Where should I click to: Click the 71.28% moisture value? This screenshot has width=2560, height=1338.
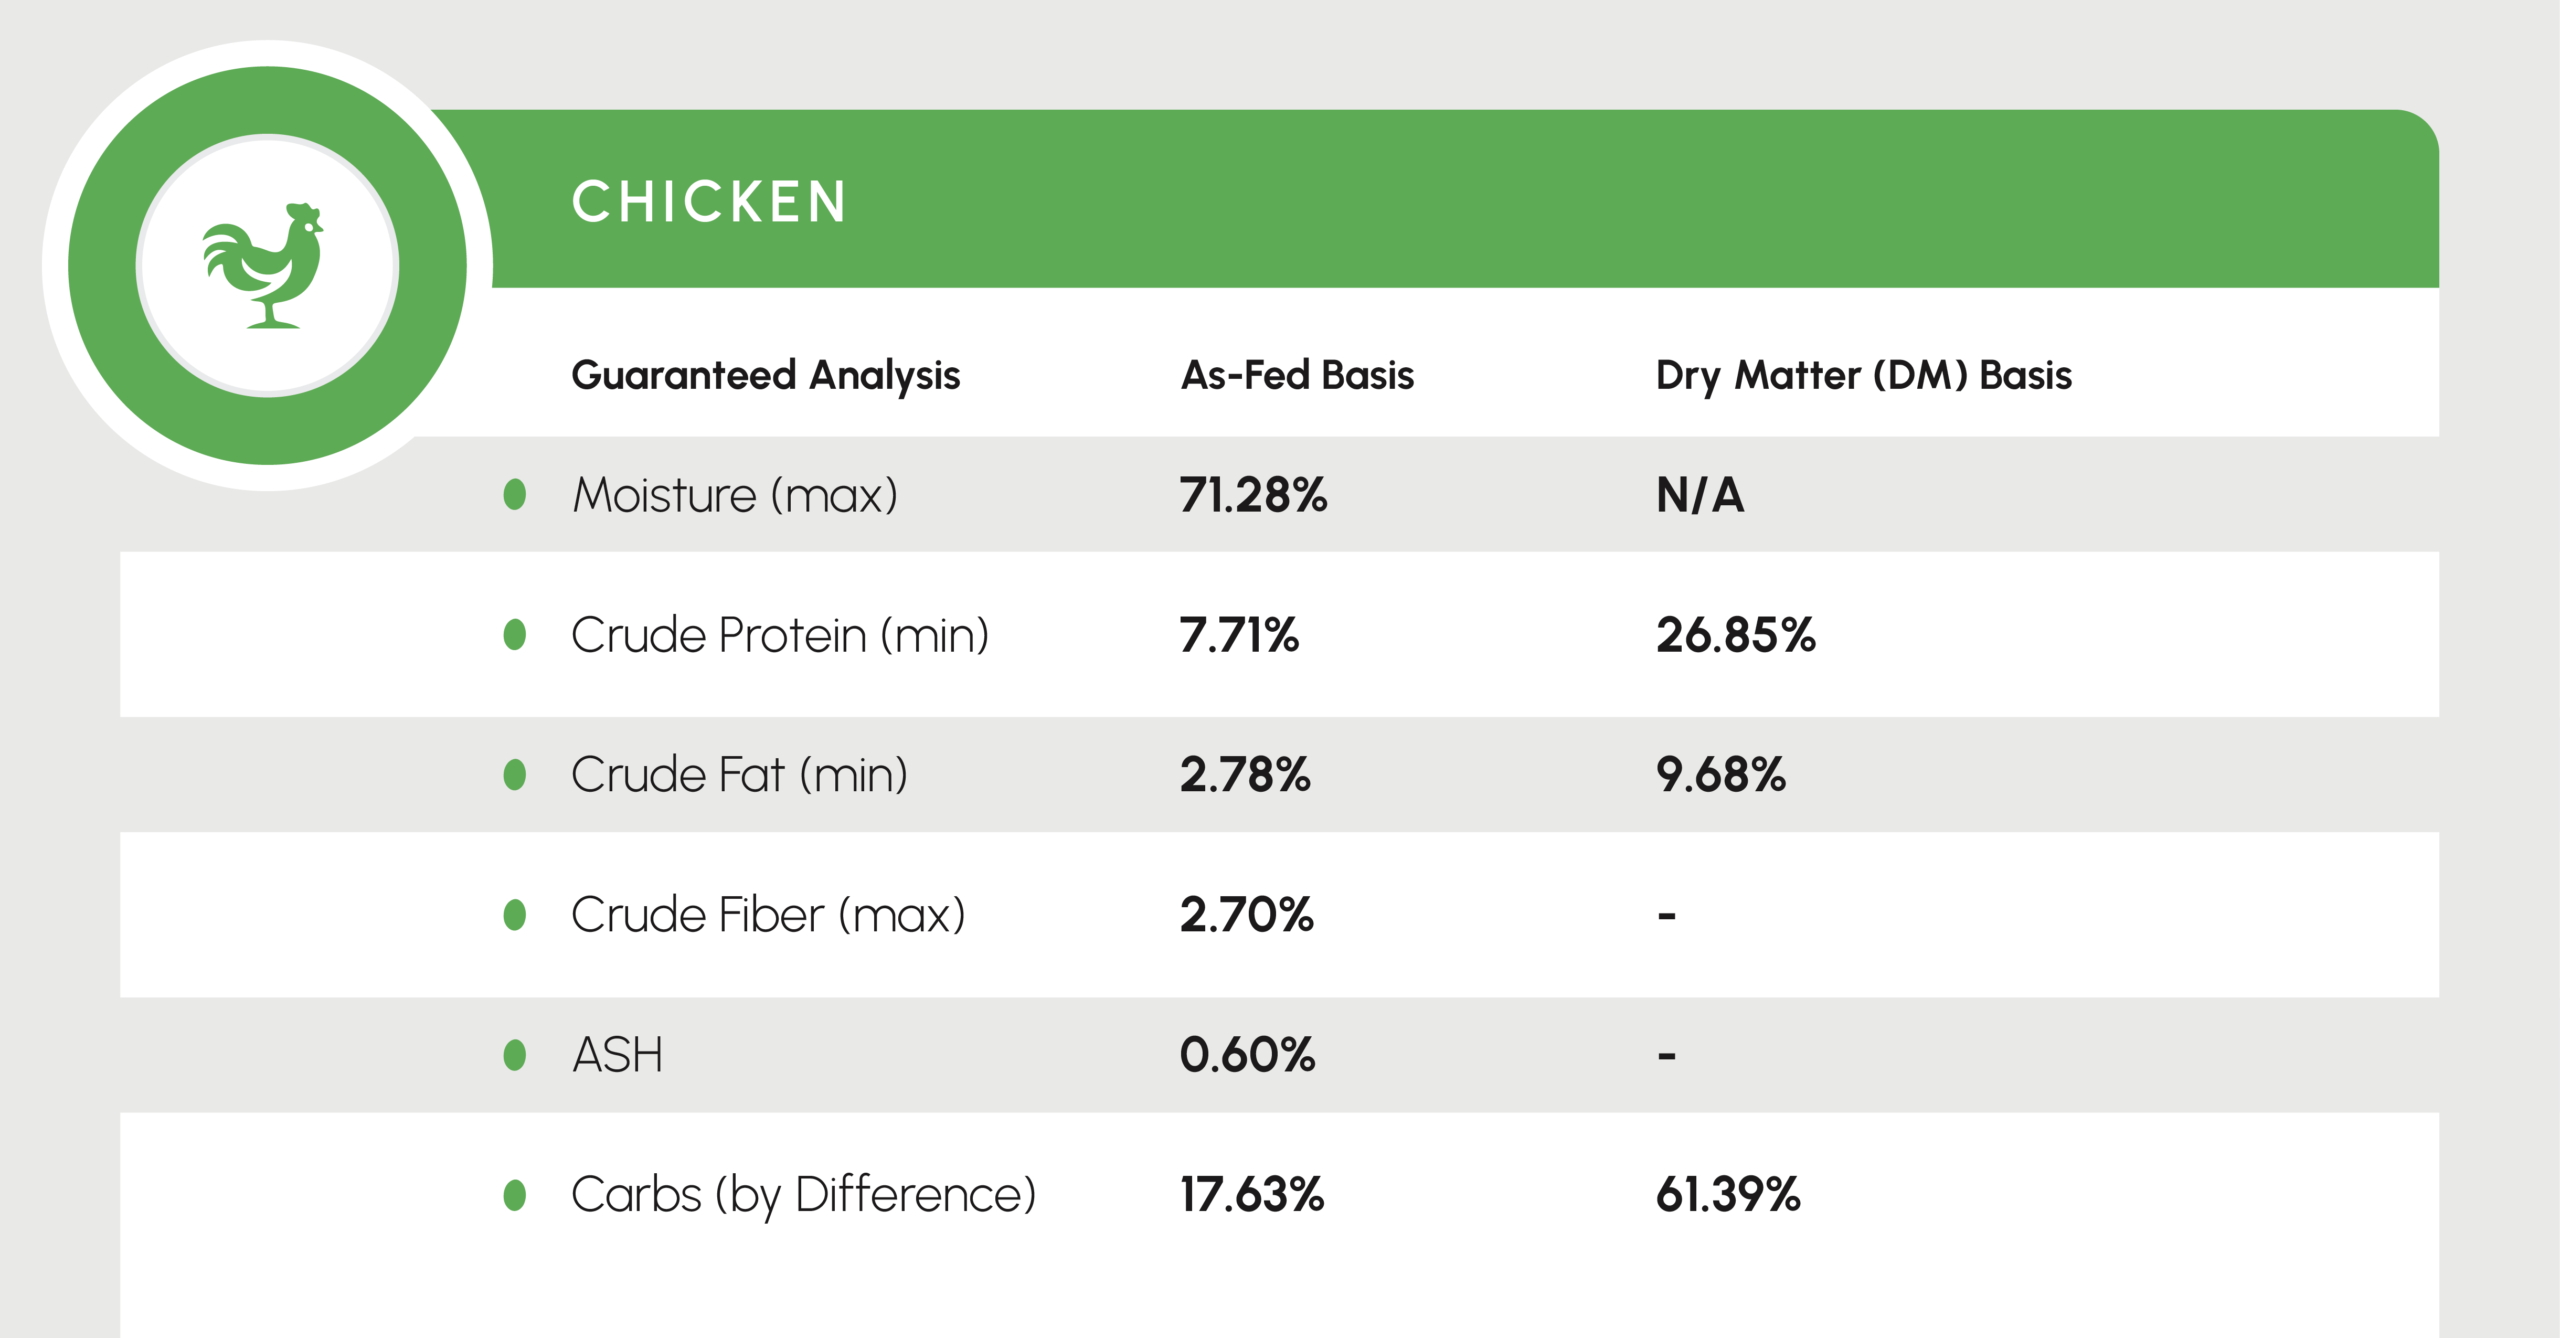click(x=1253, y=495)
